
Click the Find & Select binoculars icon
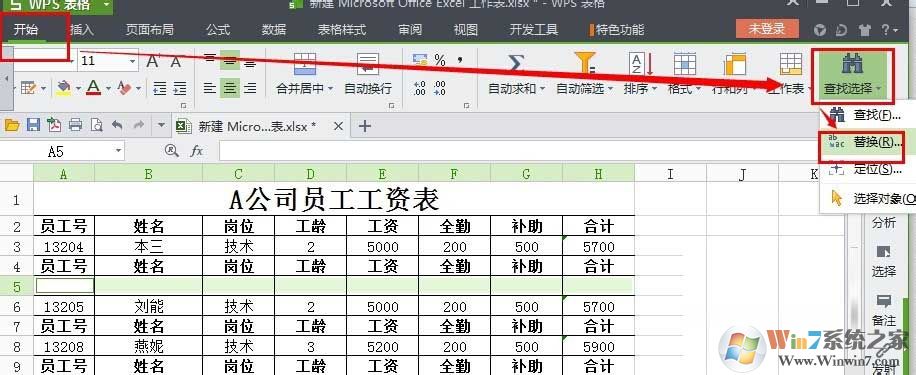[x=852, y=63]
